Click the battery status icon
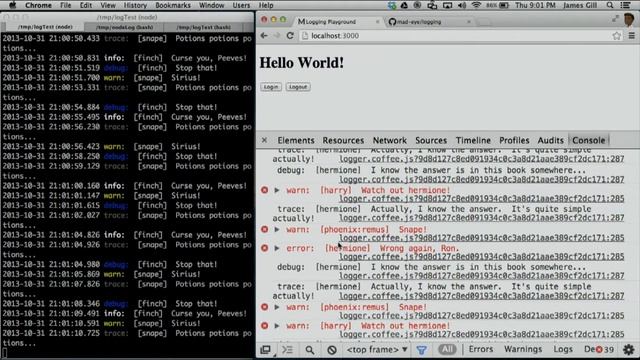Viewport: 640px width, 360px height. pyautogui.click(x=504, y=5)
